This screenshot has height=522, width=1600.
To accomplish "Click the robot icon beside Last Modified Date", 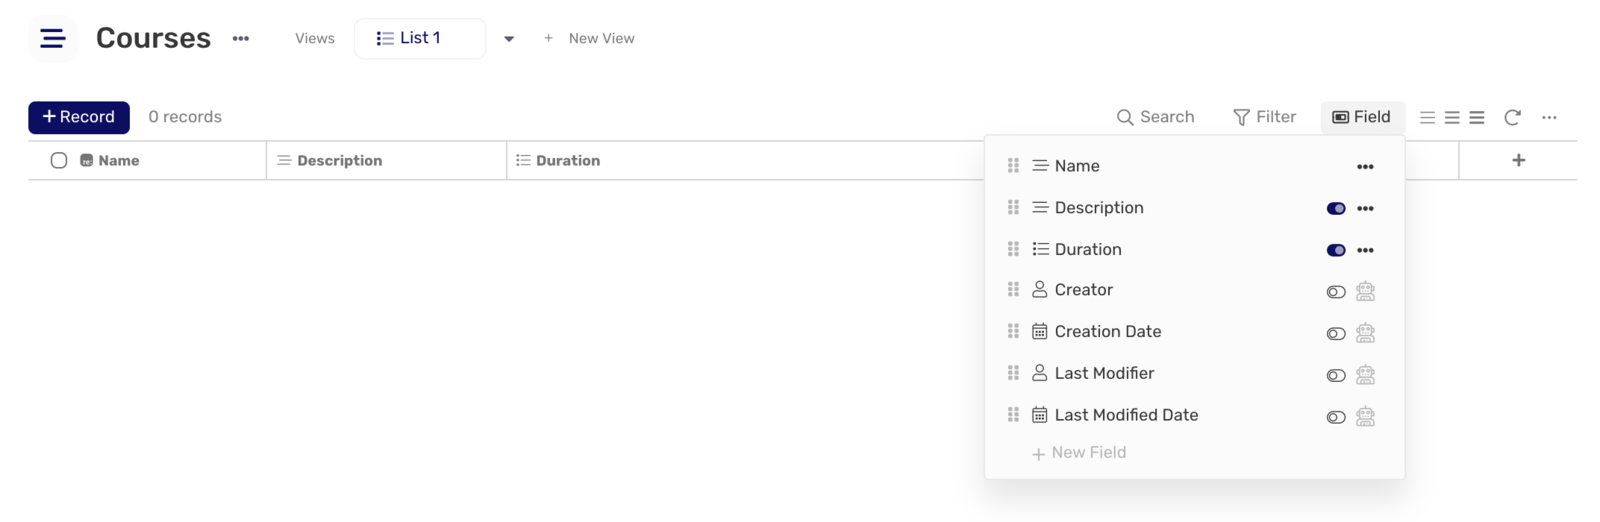I will point(1365,416).
